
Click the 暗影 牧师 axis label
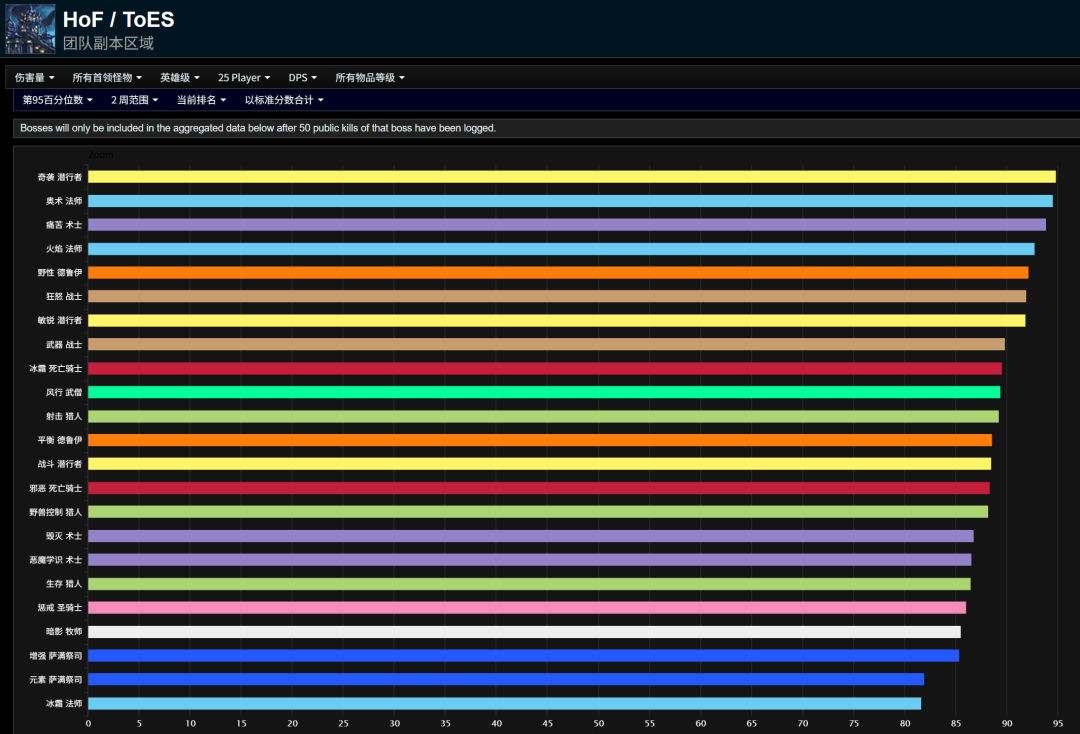pyautogui.click(x=63, y=631)
